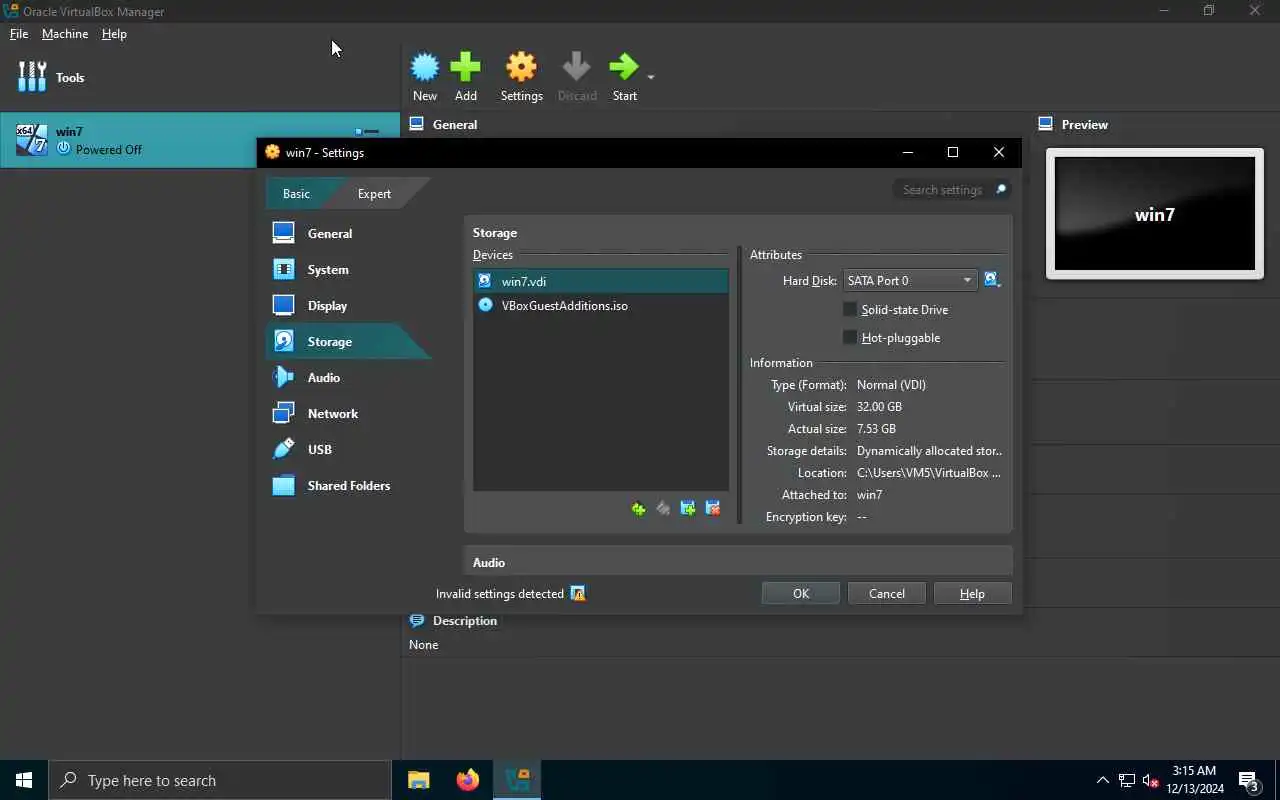This screenshot has height=800, width=1280.
Task: Click the OK button
Action: pyautogui.click(x=801, y=593)
